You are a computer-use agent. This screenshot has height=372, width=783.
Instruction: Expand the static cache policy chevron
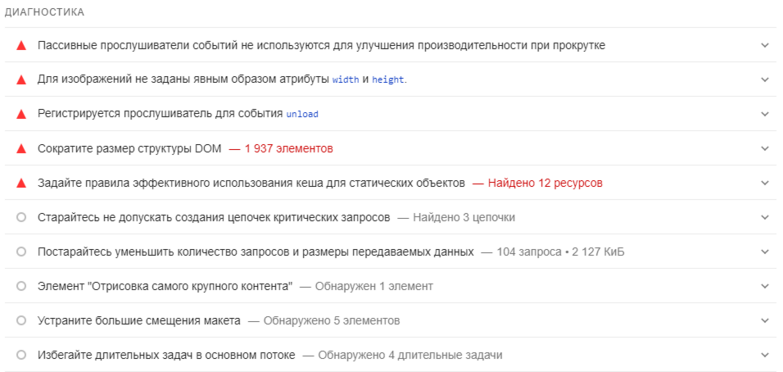click(765, 183)
